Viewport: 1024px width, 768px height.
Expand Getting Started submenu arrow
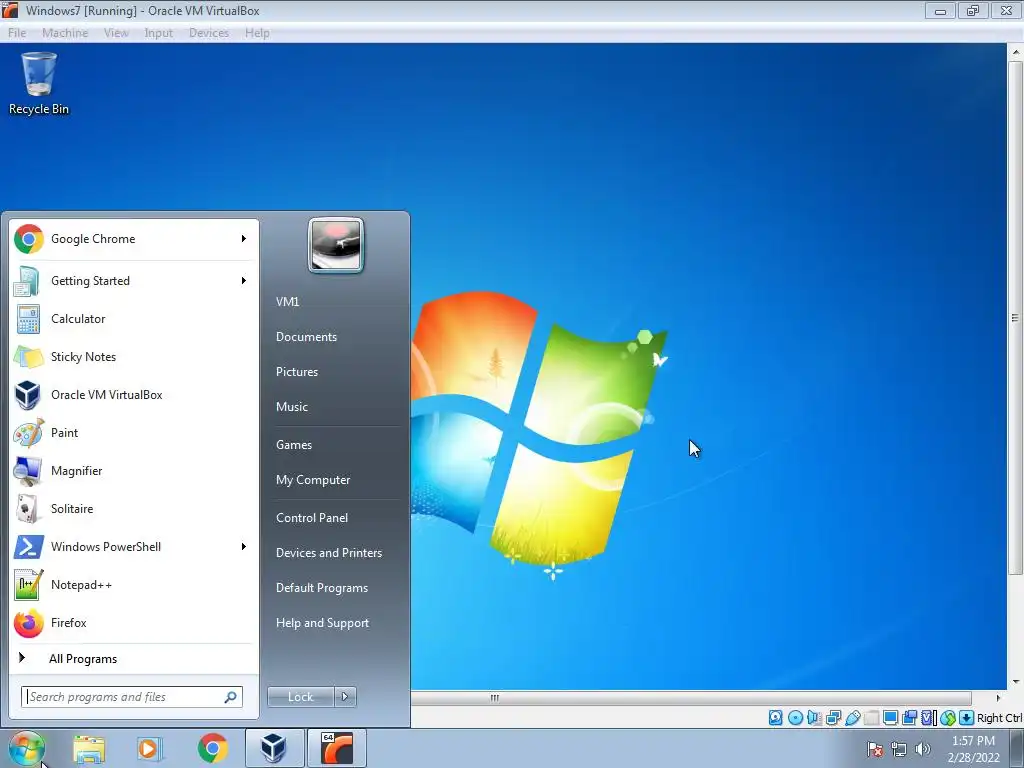click(244, 281)
